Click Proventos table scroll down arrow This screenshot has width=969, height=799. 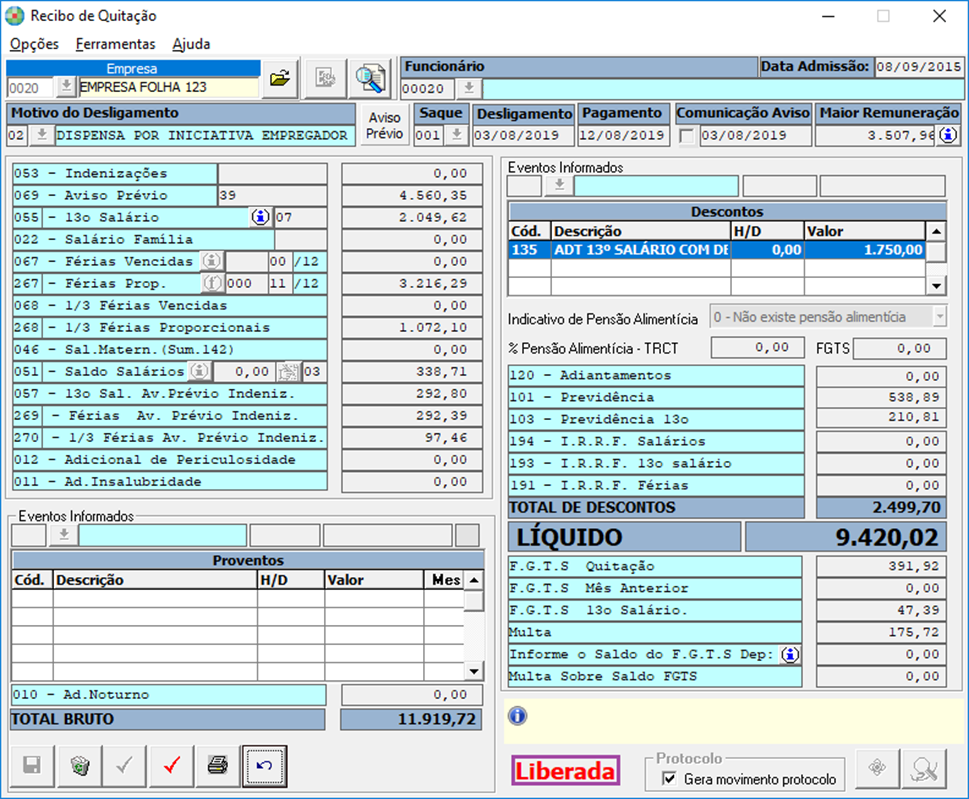[474, 671]
